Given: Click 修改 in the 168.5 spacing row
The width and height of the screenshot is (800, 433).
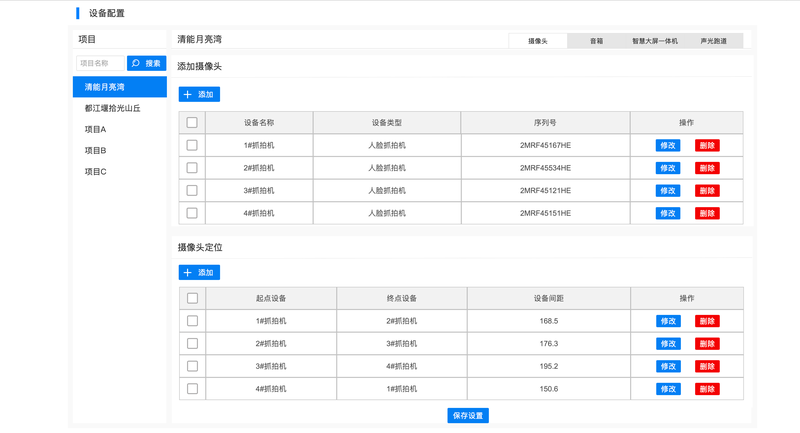Looking at the screenshot, I should point(668,321).
